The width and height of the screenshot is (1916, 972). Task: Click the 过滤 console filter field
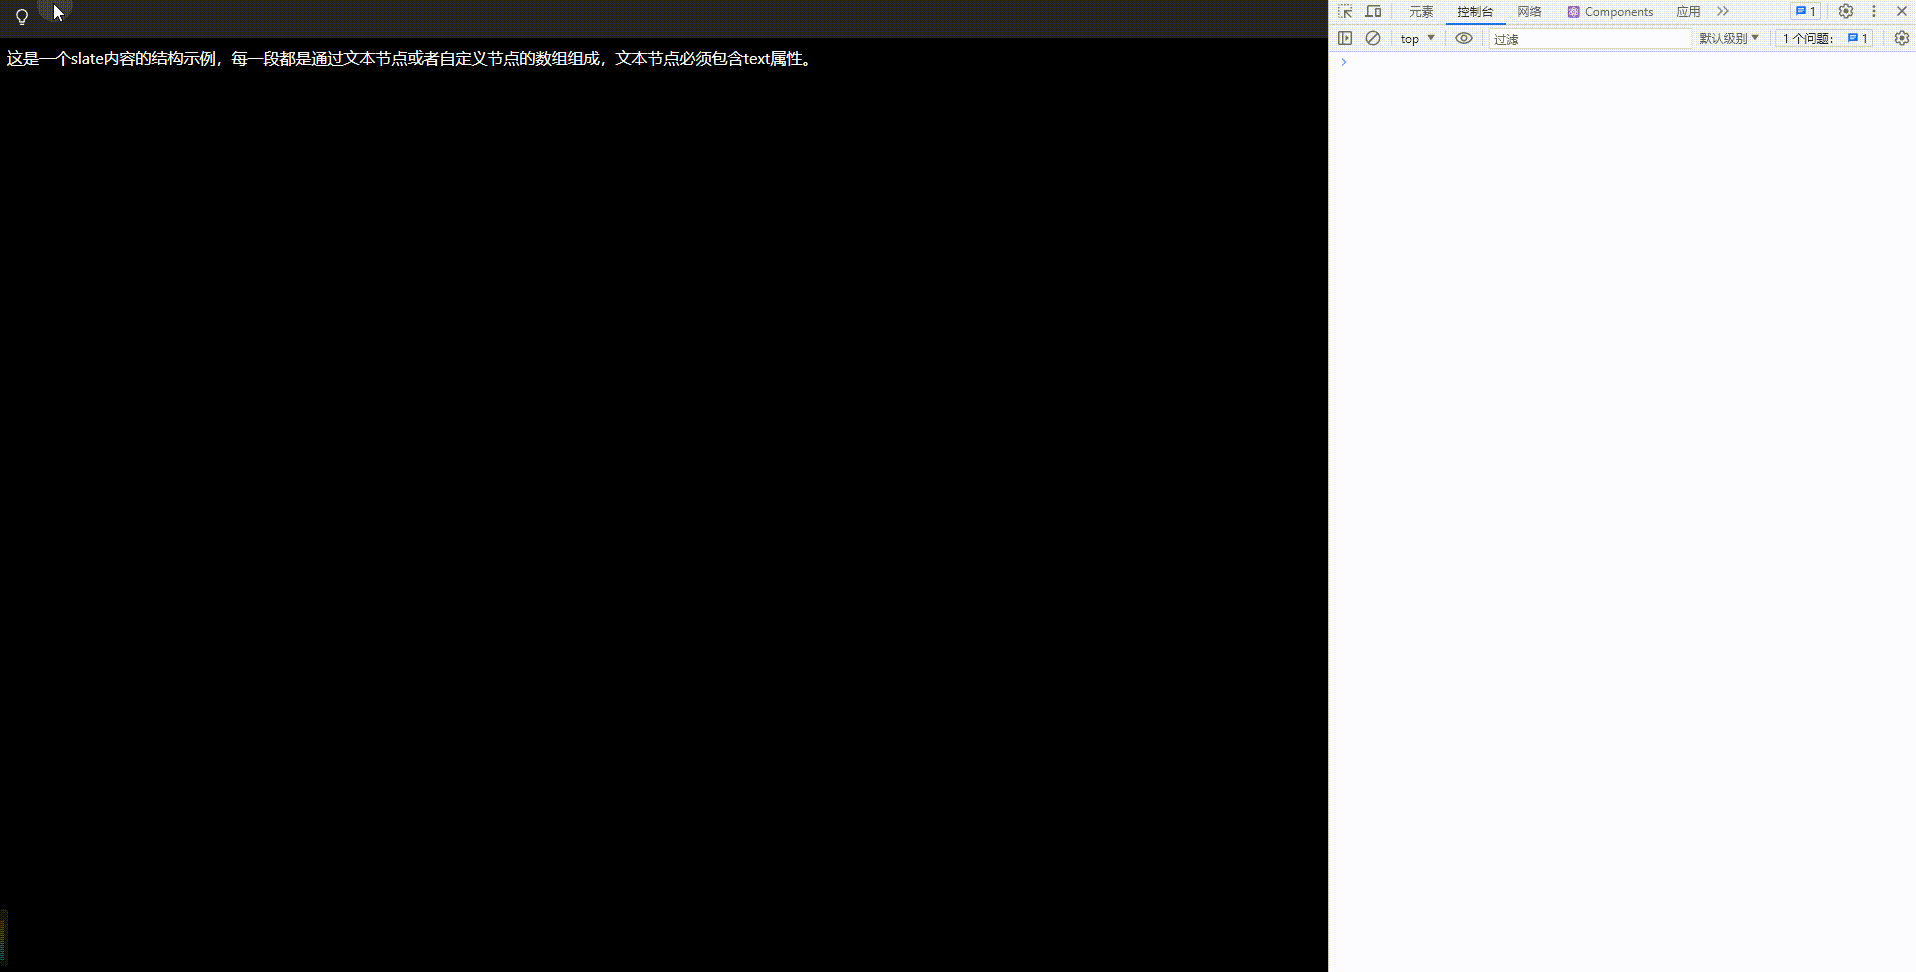1590,38
